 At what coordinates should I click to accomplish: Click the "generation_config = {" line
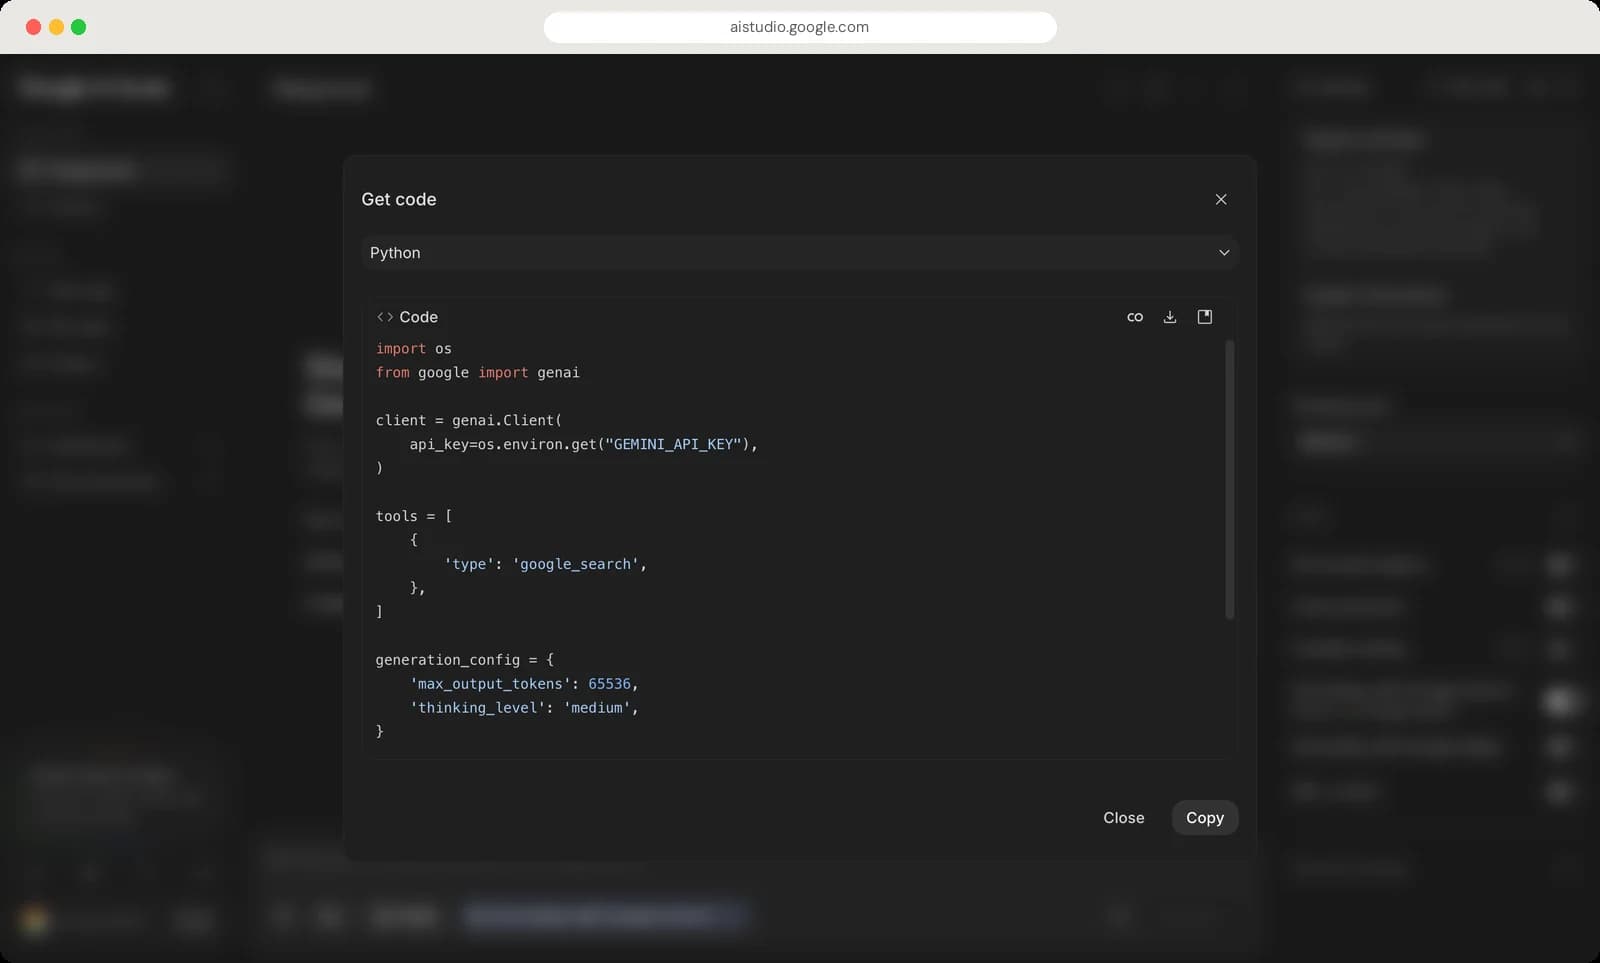coord(465,660)
